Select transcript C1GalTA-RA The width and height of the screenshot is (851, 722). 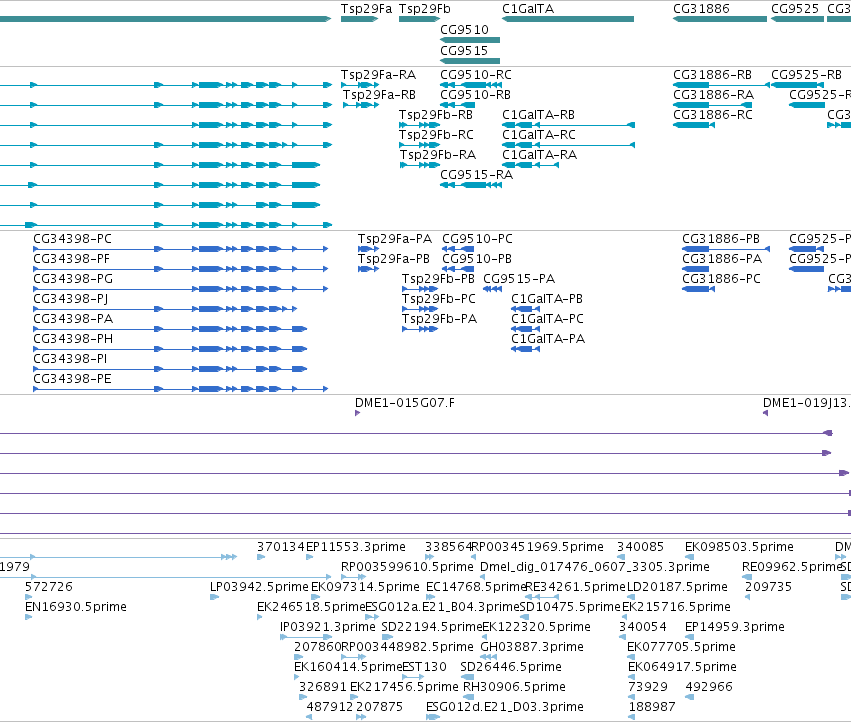pyautogui.click(x=530, y=165)
